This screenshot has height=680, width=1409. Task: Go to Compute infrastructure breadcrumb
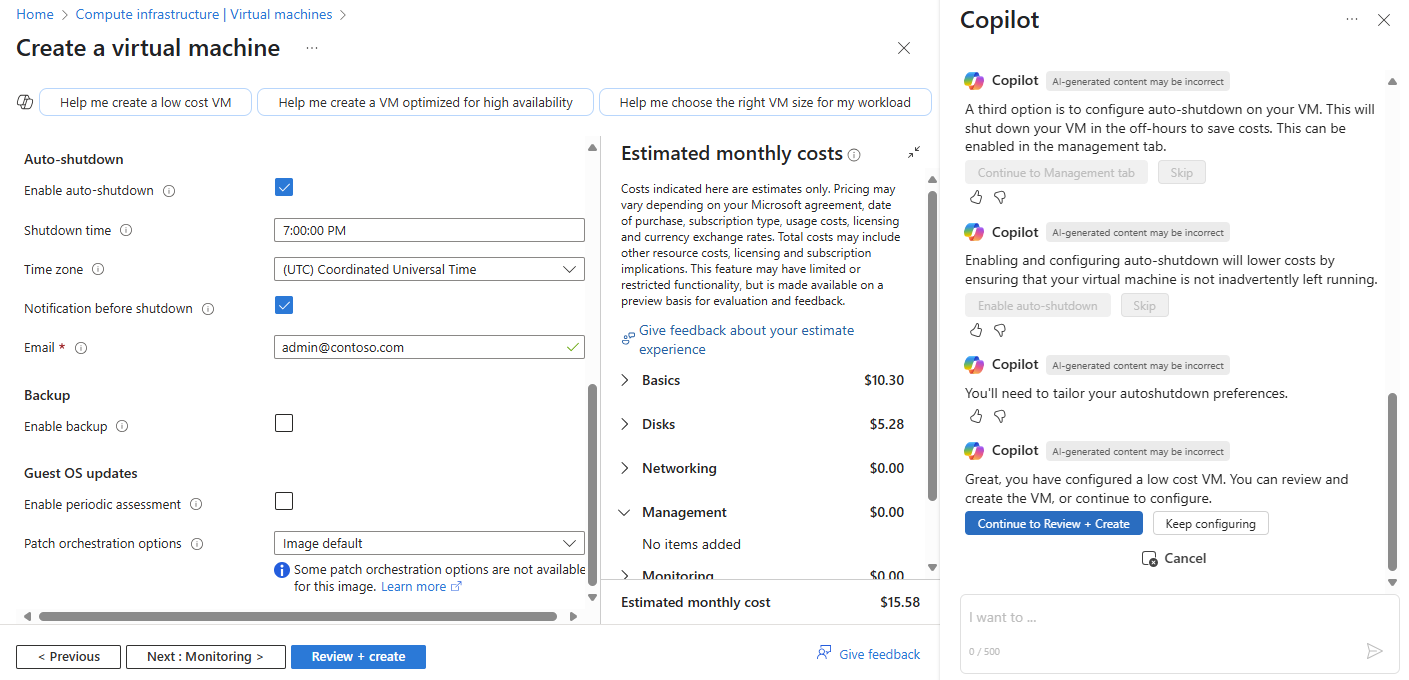point(204,15)
